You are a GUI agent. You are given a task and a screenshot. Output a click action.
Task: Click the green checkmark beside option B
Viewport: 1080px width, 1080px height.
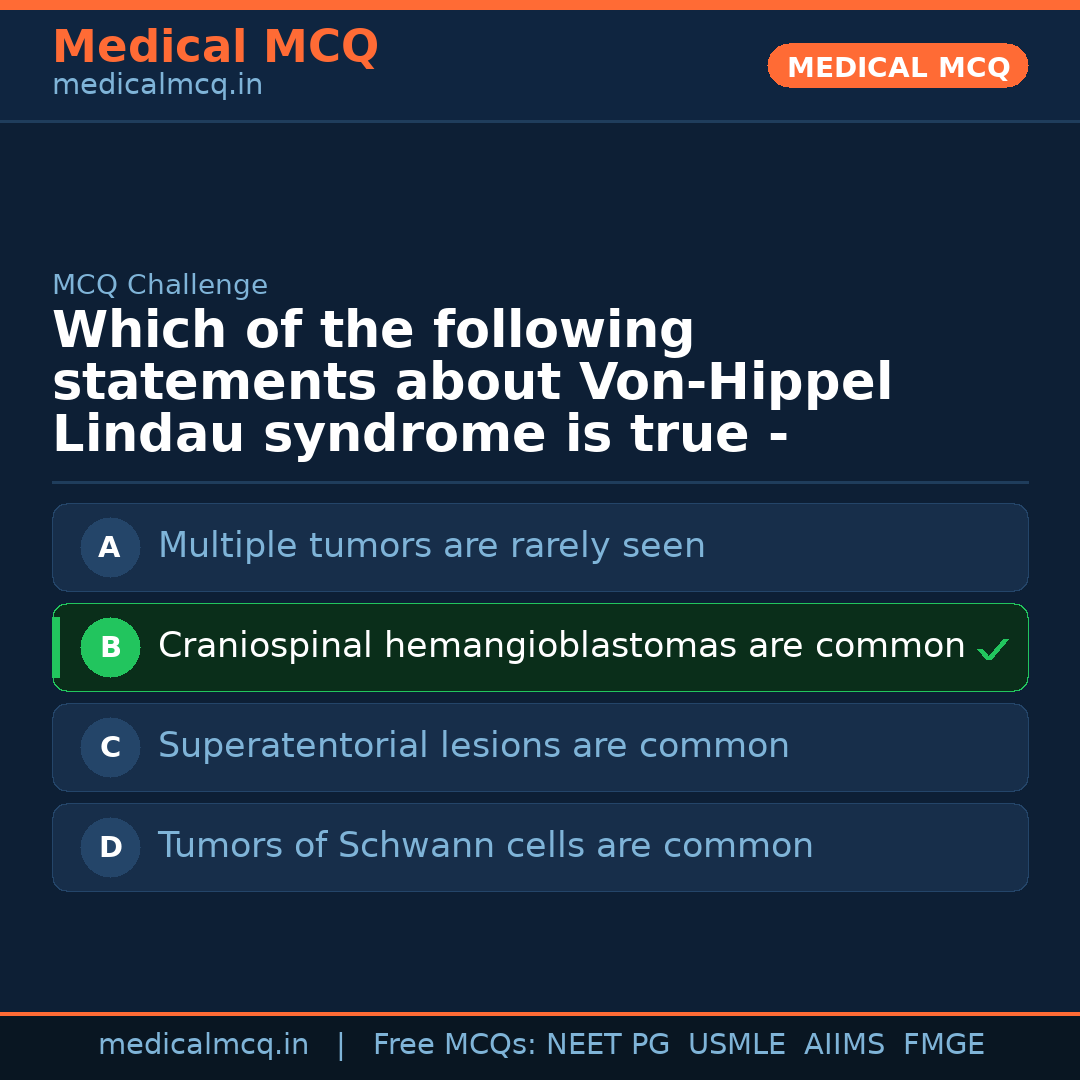point(992,650)
